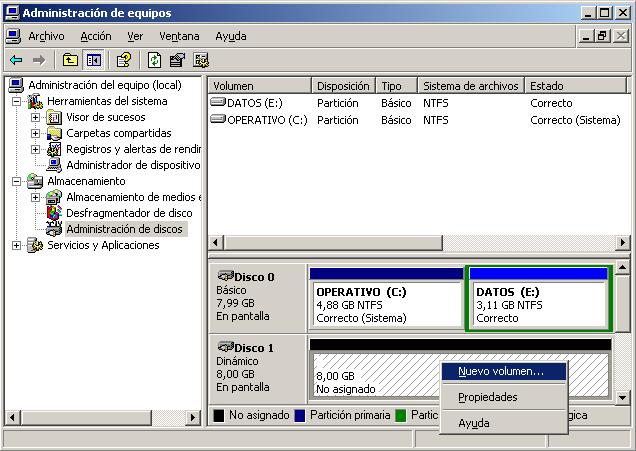Click the Disco 1 disk icon
Screen dimensions: 636x451
(x=225, y=348)
